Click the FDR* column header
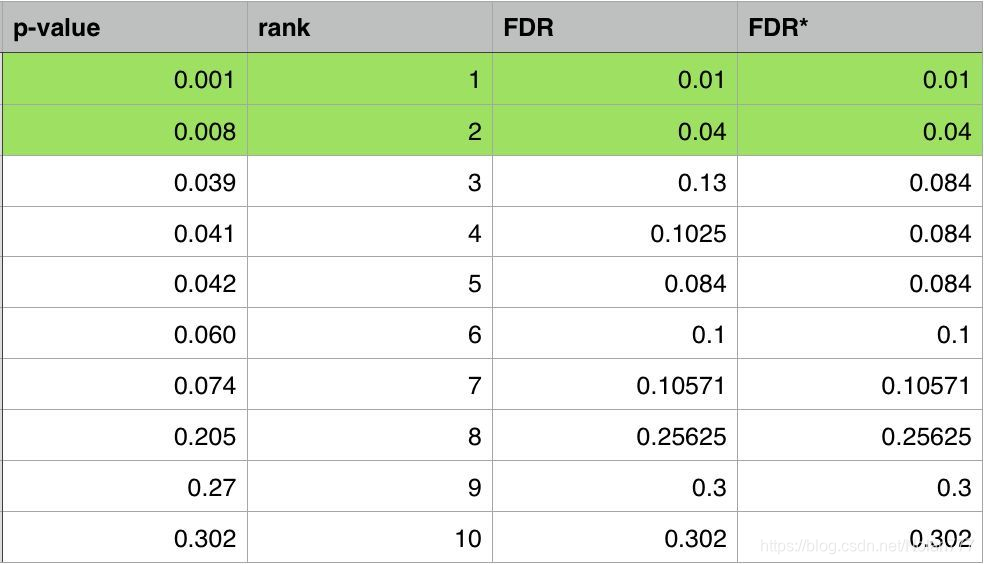Screen dimensions: 984x564 (859, 27)
